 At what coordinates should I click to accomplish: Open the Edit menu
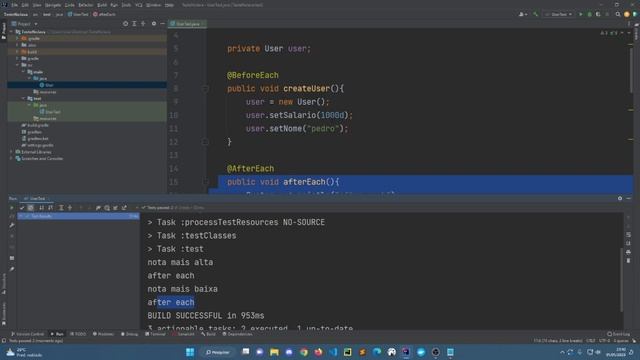(x=25, y=5)
